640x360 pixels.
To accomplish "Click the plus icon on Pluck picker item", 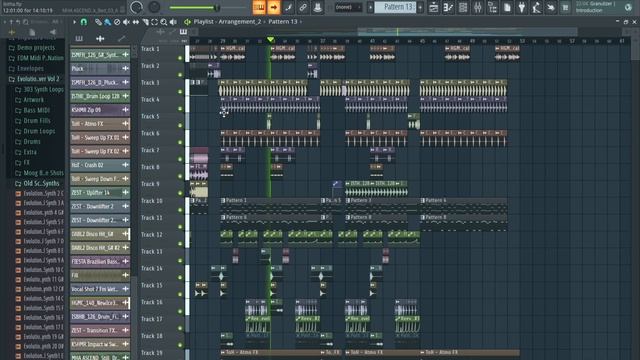I will pos(125,69).
